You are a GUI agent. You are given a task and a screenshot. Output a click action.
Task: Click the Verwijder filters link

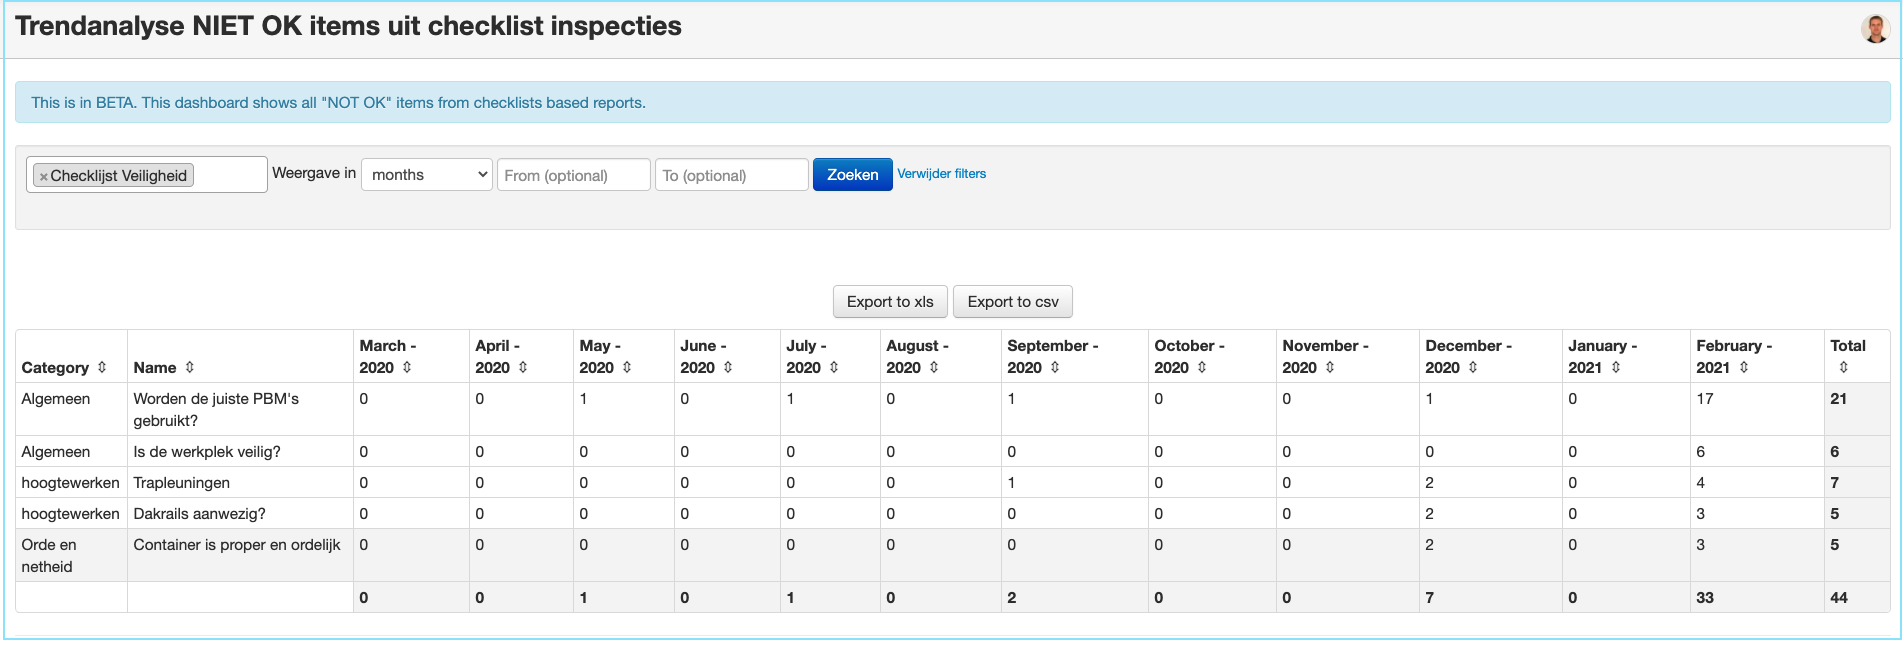(x=941, y=174)
